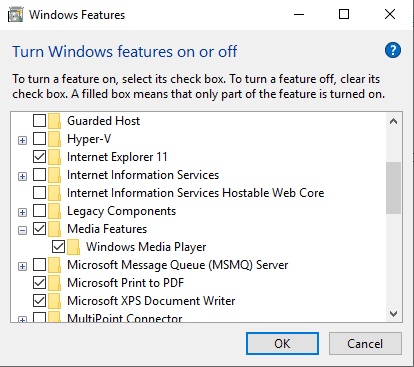Image resolution: width=414 pixels, height=367 pixels.
Task: Click the Windows Features title bar icon
Action: tap(15, 15)
